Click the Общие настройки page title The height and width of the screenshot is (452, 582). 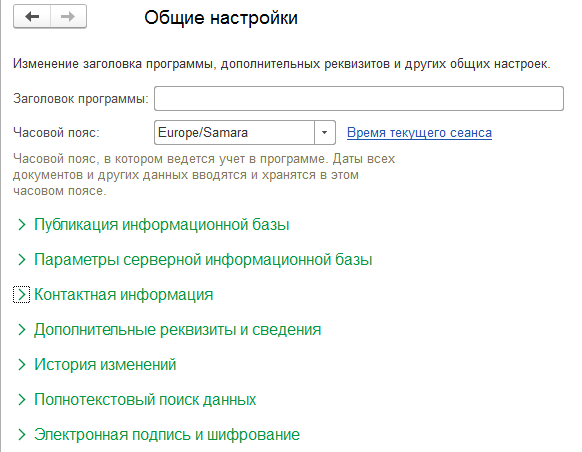tap(221, 17)
